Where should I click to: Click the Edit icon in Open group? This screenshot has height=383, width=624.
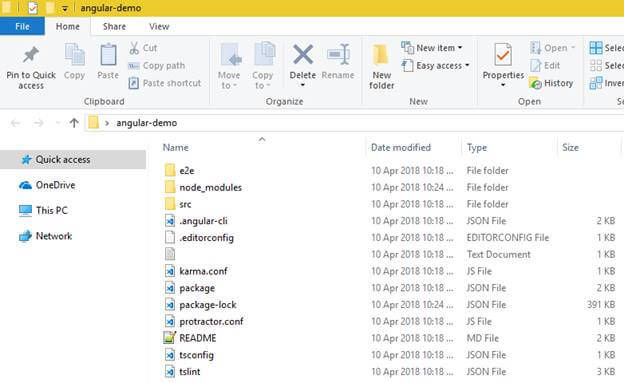pyautogui.click(x=536, y=65)
